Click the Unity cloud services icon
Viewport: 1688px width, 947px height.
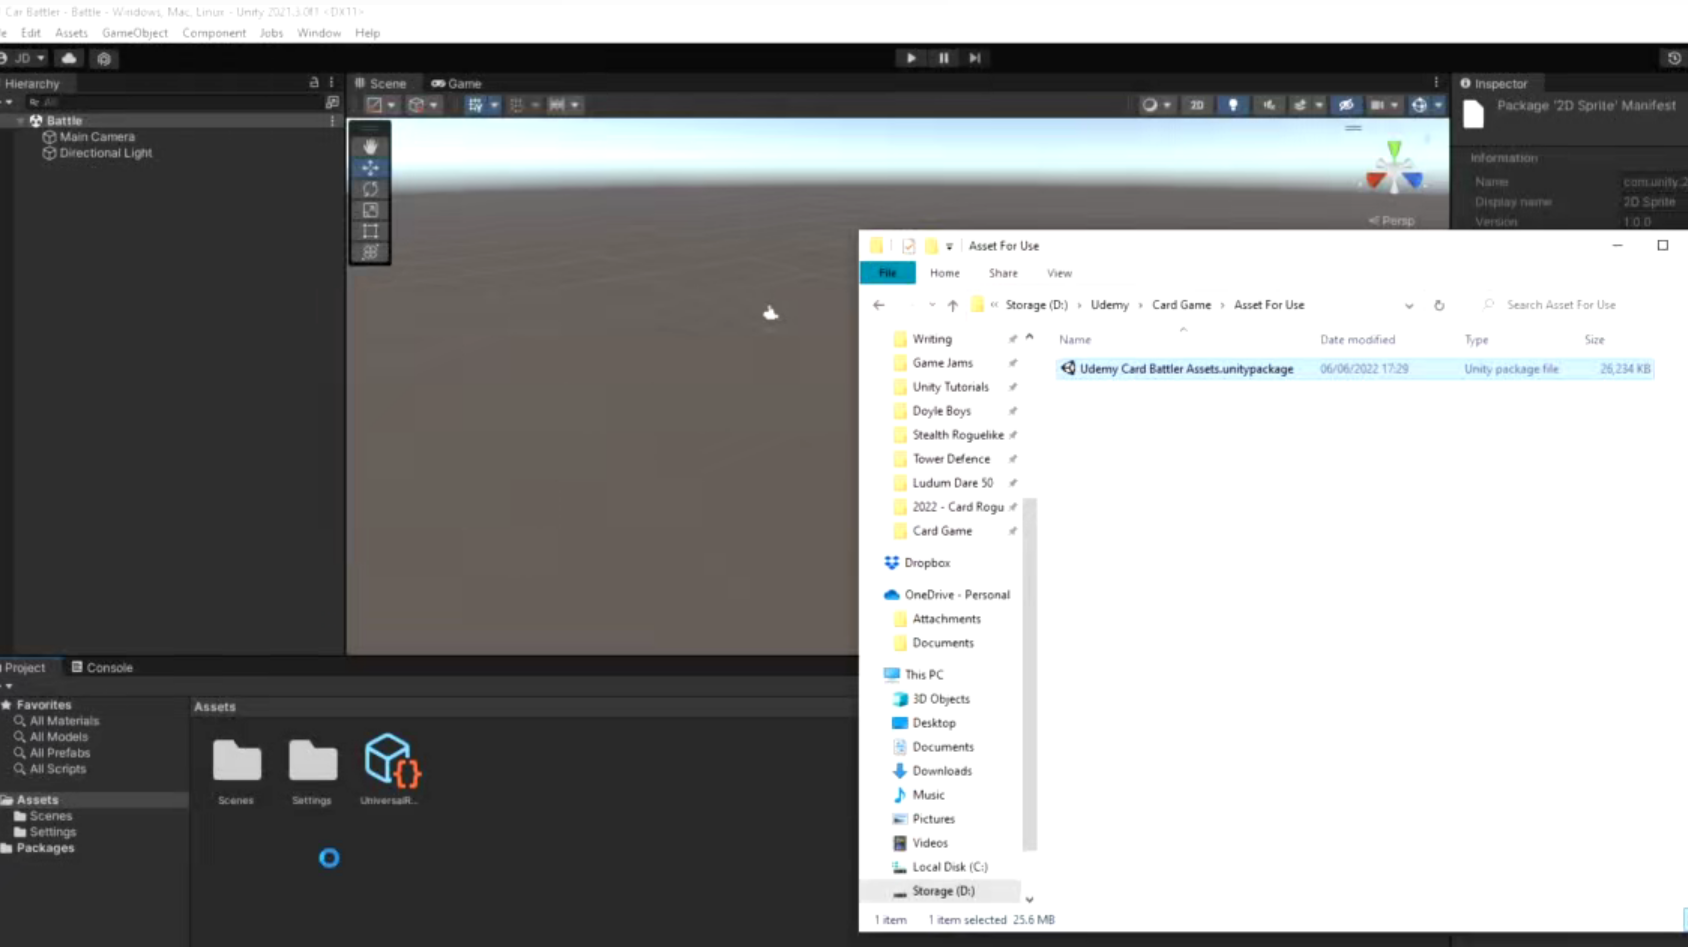[69, 58]
